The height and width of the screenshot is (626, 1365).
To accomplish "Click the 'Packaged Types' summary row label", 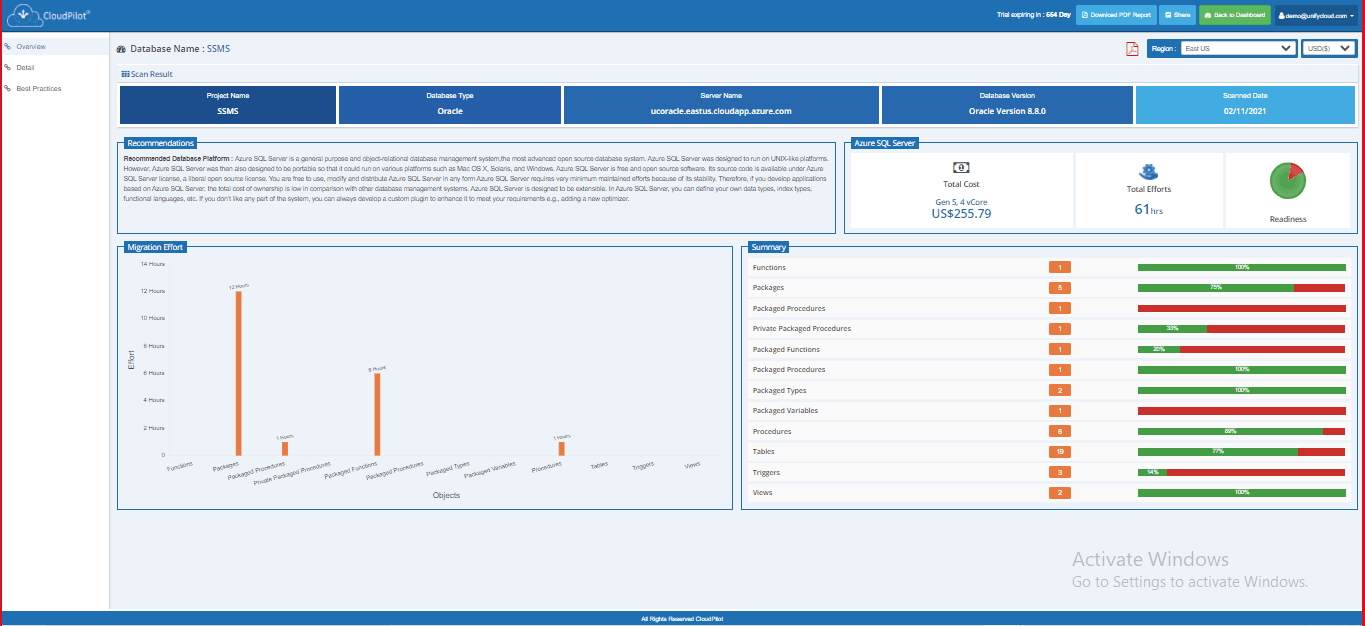I will click(779, 391).
